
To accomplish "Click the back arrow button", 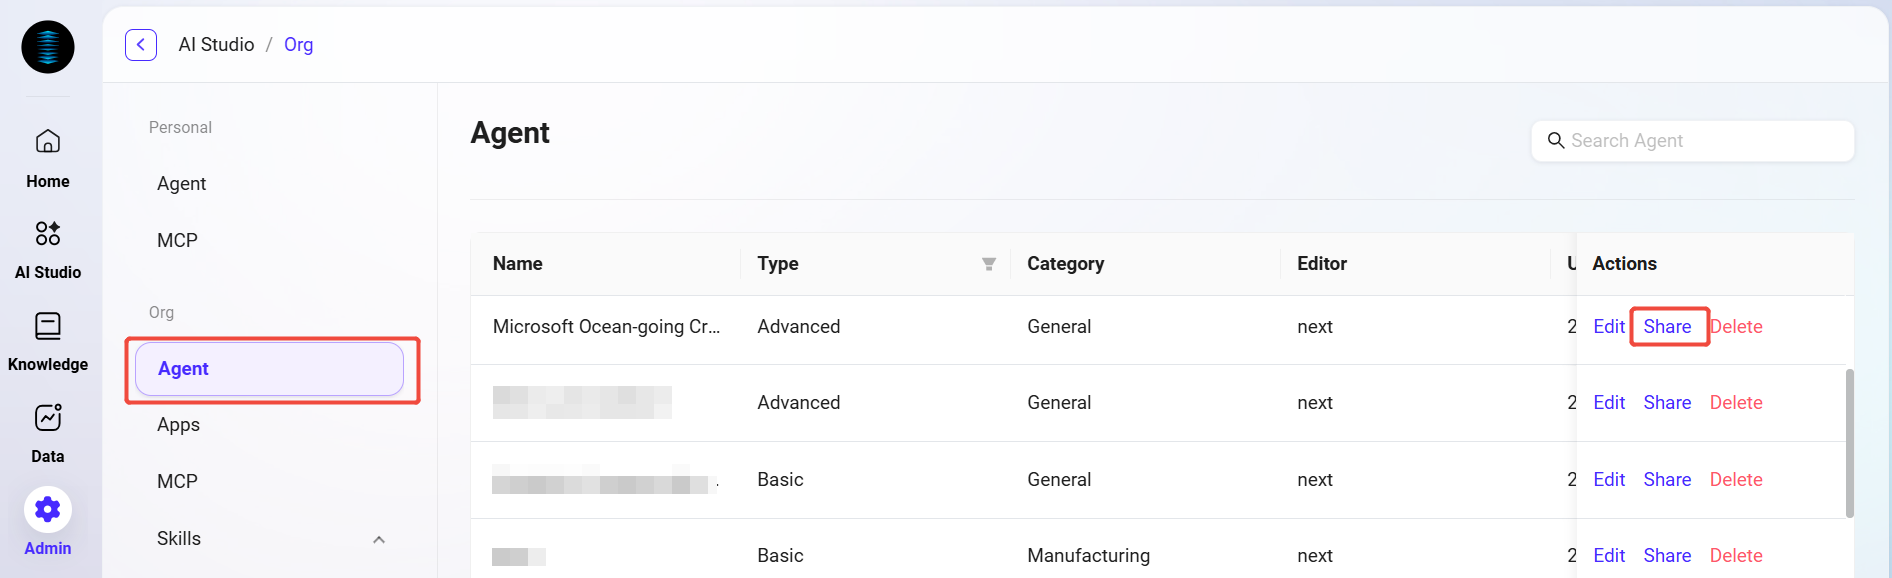I will (x=141, y=45).
